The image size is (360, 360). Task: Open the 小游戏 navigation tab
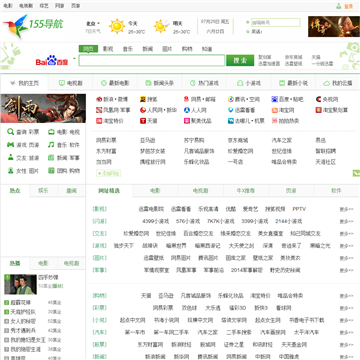tap(249, 83)
